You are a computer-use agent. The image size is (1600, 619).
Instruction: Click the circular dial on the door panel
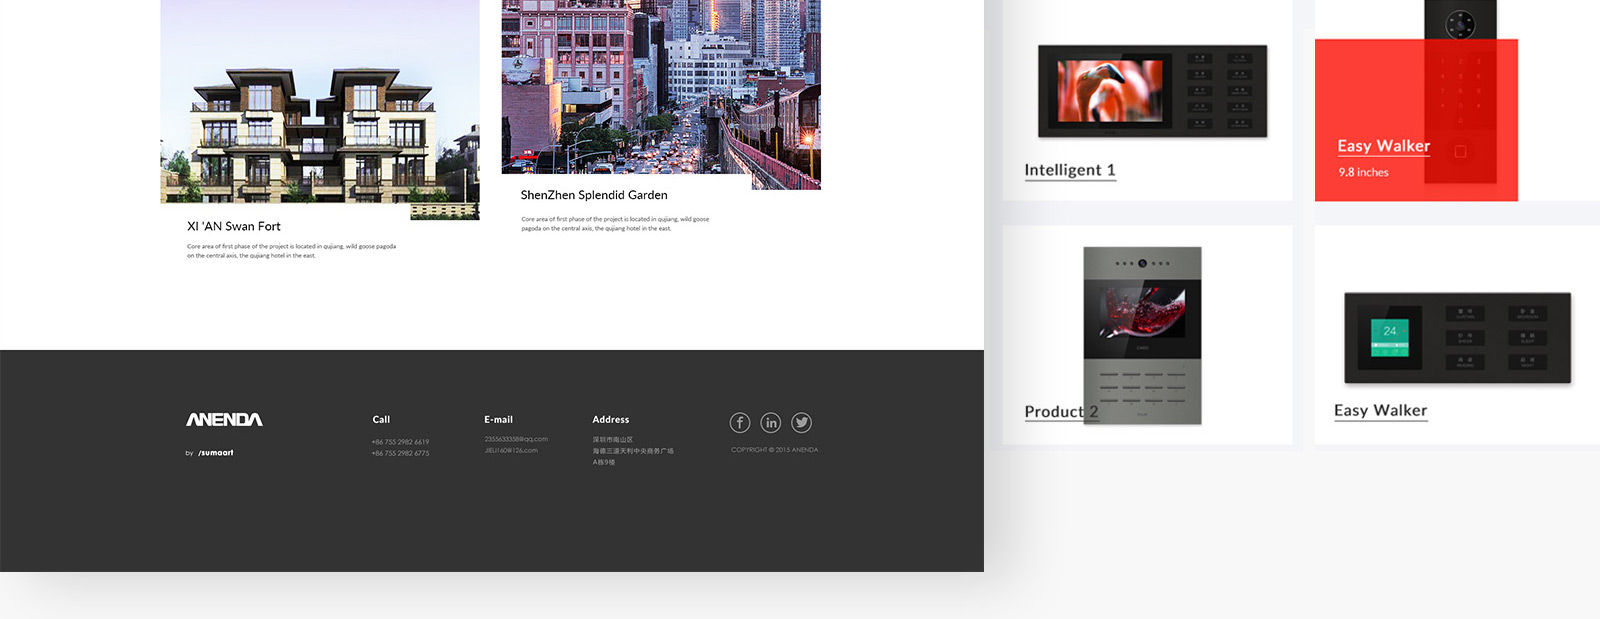(x=1460, y=24)
